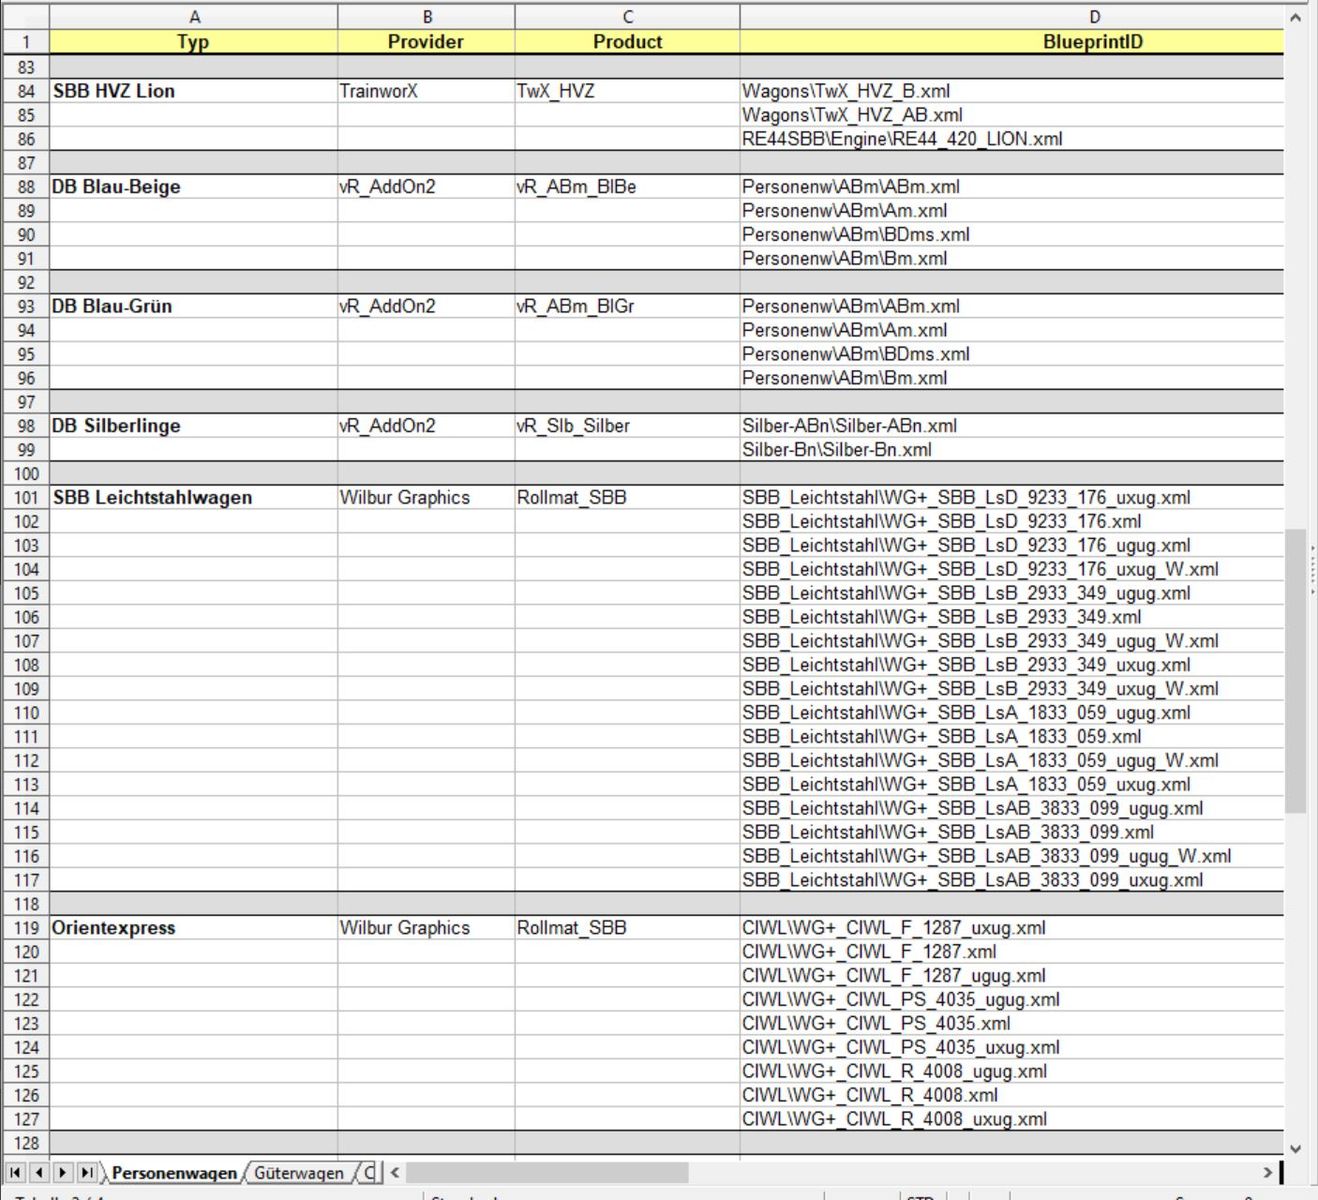Select the RE44_420_LION.xml blueprint cell
This screenshot has width=1318, height=1200.
point(1012,139)
